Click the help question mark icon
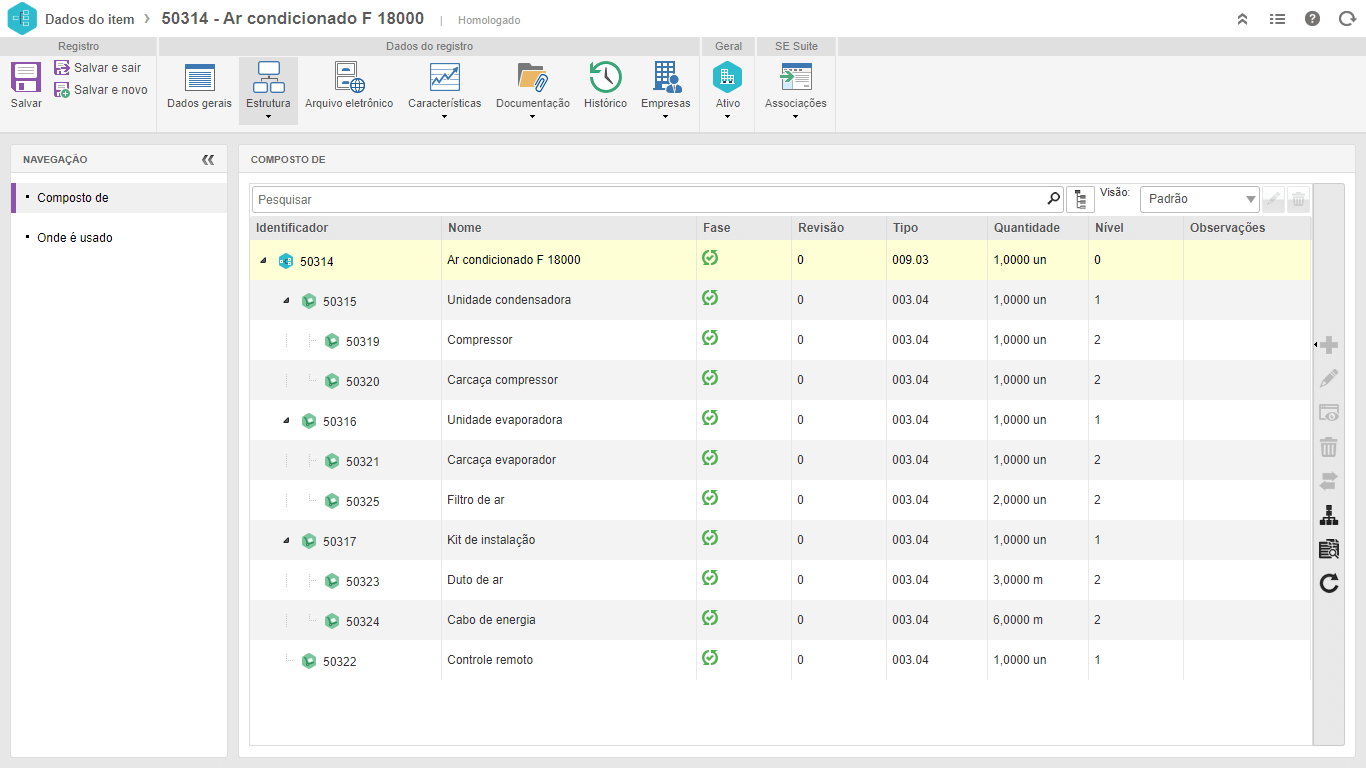Screen dimensions: 1366x768 1312,19
